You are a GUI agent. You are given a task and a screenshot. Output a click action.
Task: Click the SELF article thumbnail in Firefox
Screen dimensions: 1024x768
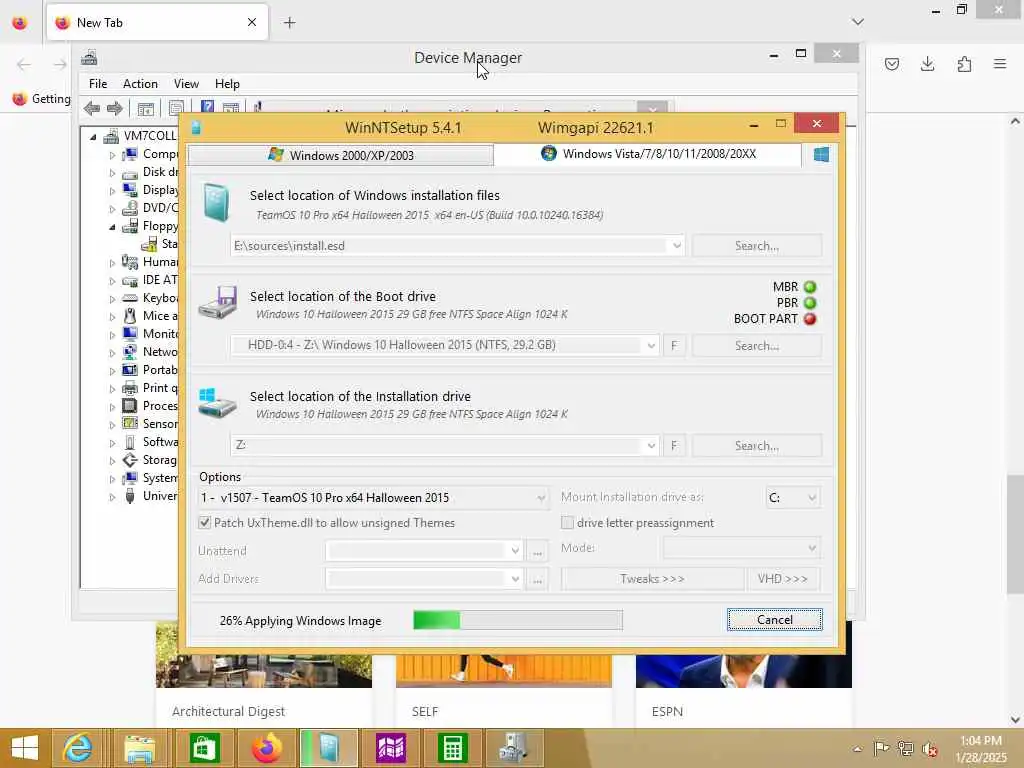point(504,671)
